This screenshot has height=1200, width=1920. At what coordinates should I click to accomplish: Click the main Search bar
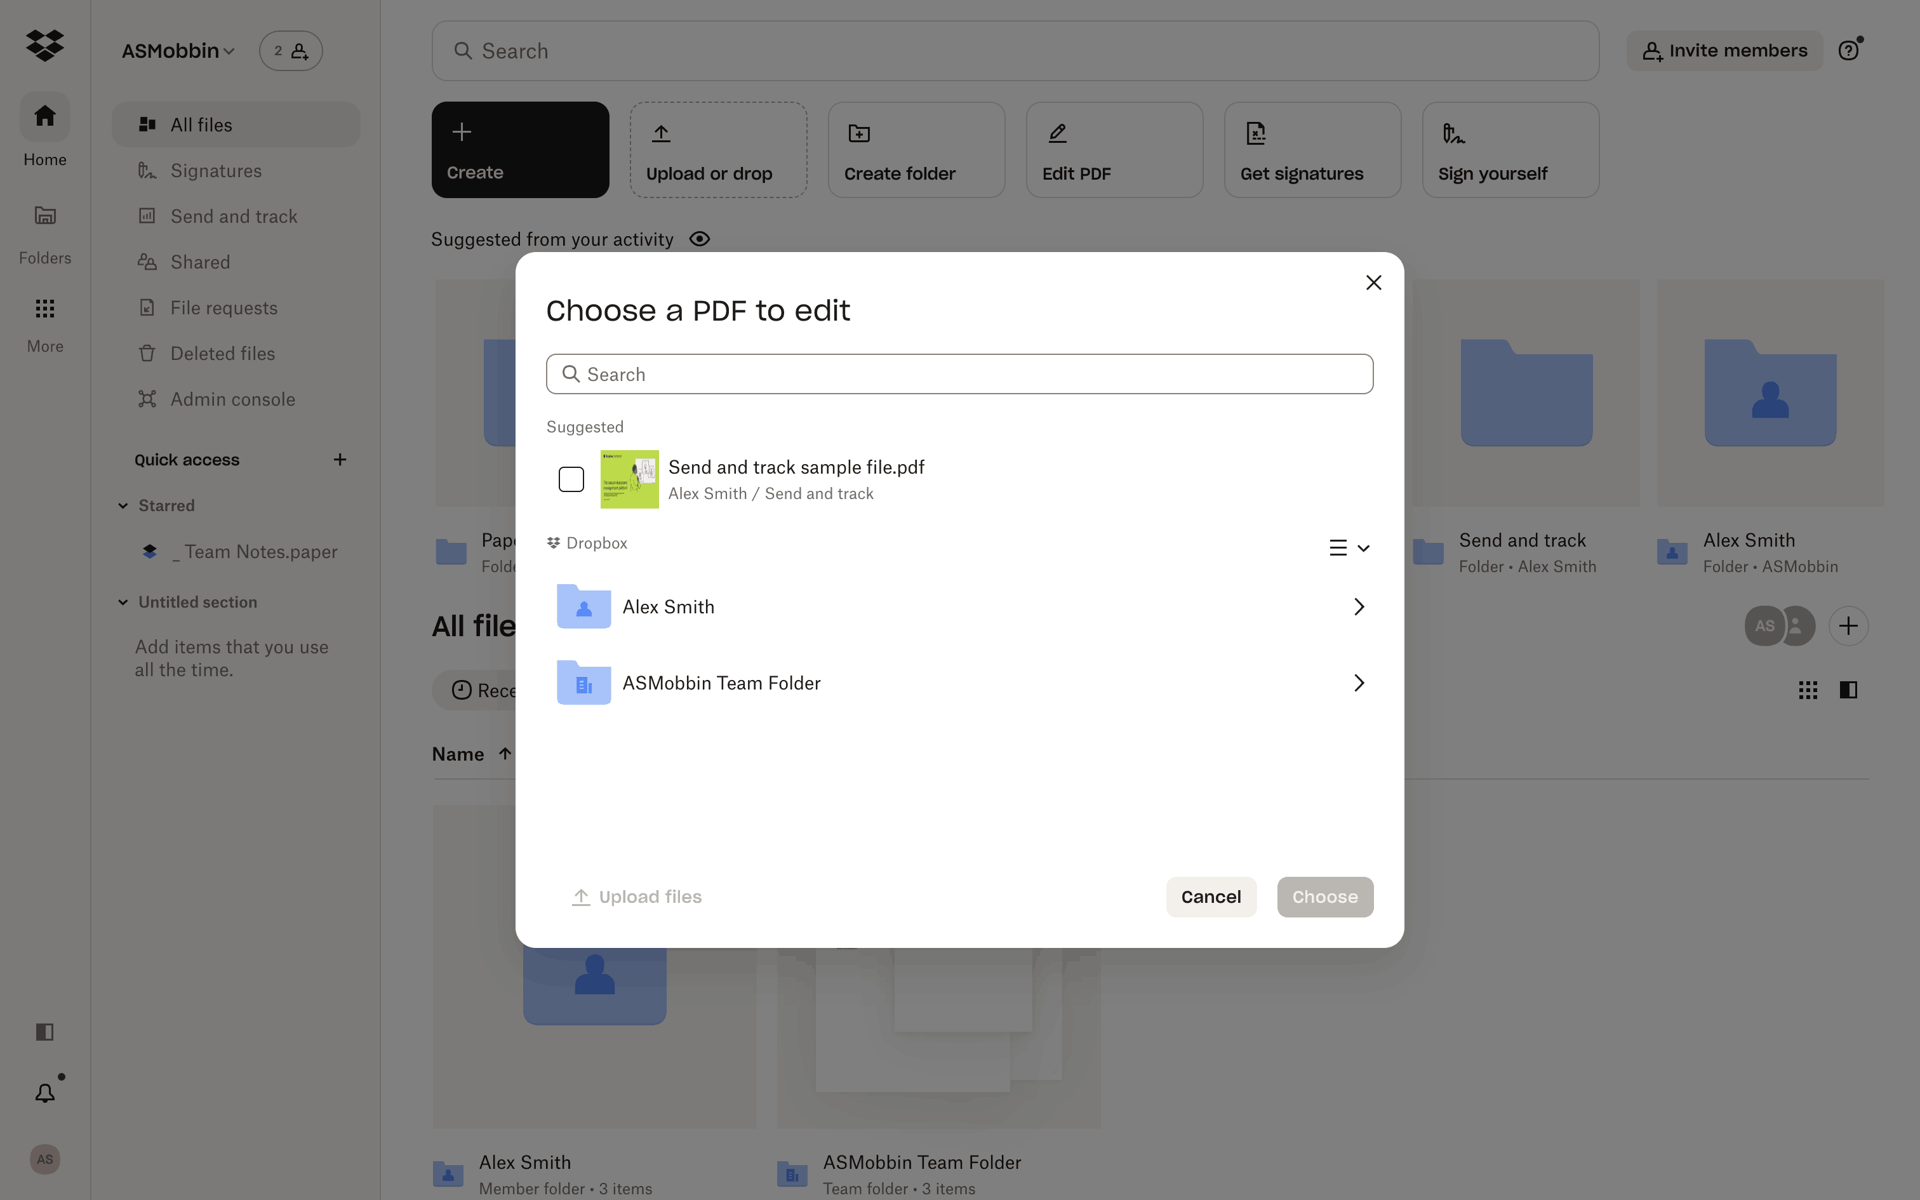click(1015, 51)
